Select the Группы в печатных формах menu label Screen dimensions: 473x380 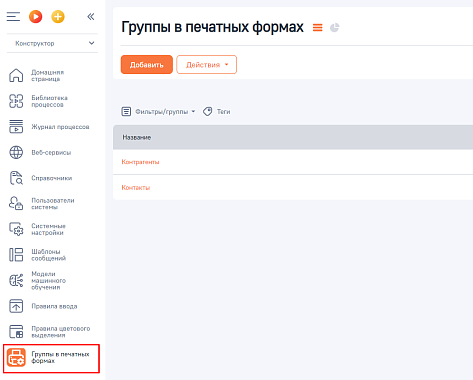(60, 357)
